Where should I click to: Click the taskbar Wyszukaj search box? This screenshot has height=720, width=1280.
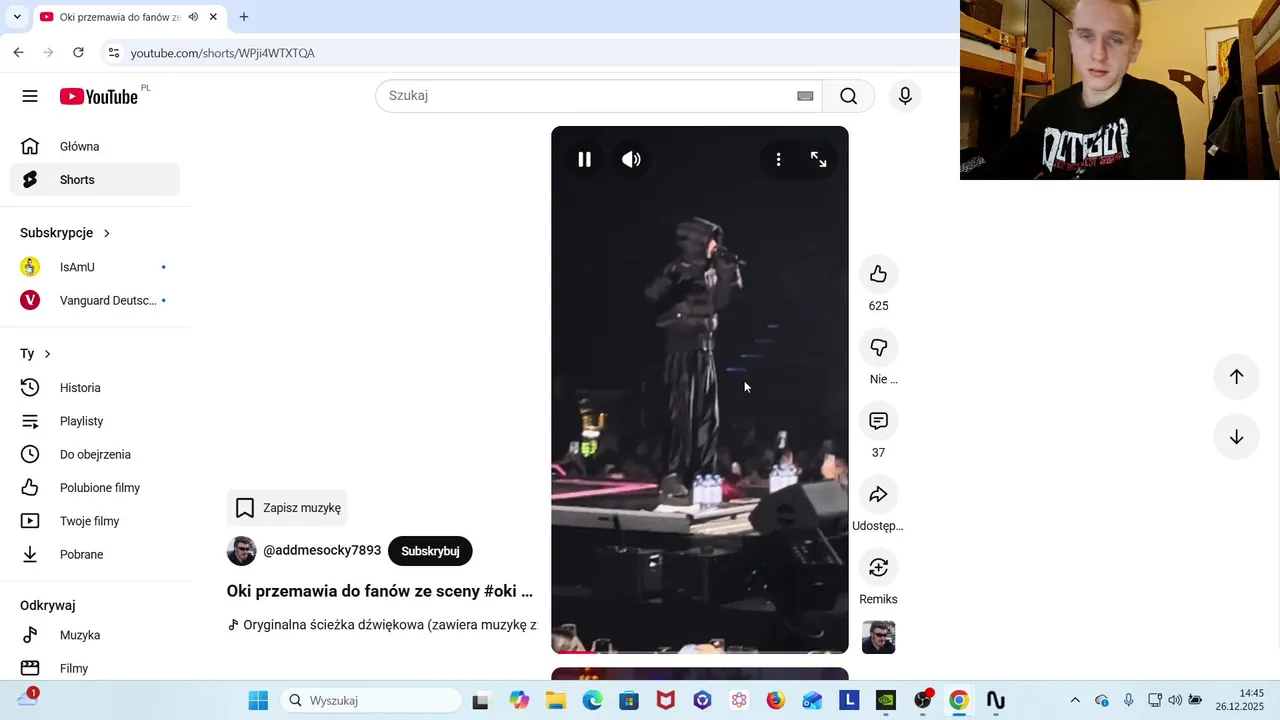[371, 700]
